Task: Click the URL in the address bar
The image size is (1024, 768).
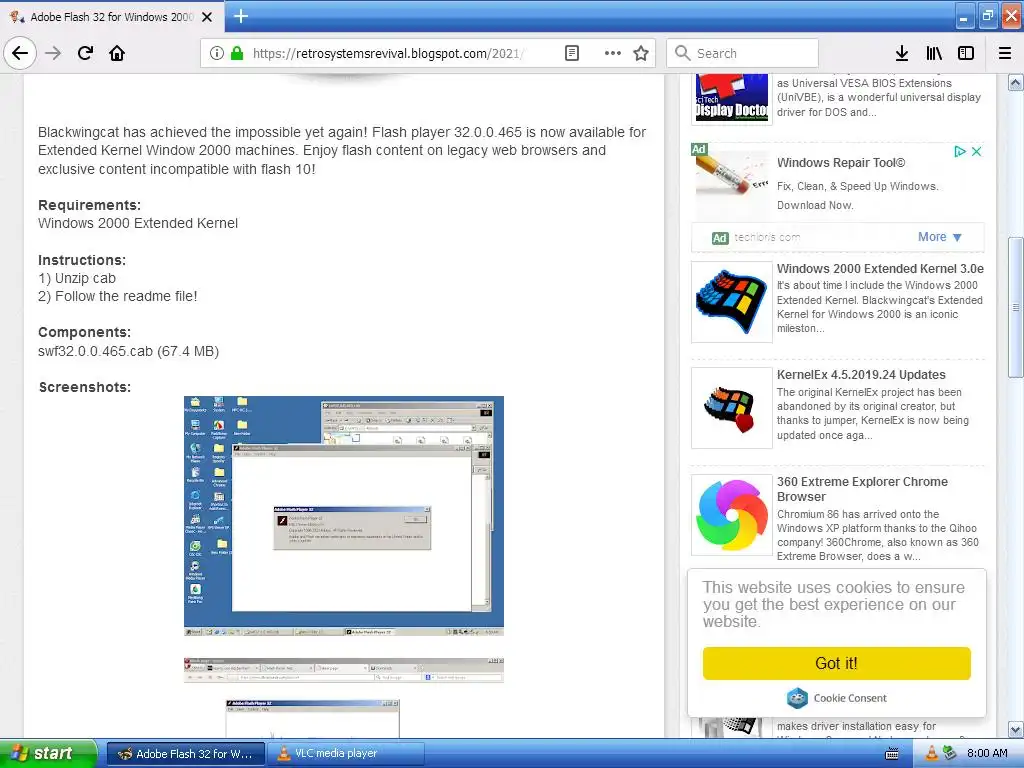Action: click(389, 53)
